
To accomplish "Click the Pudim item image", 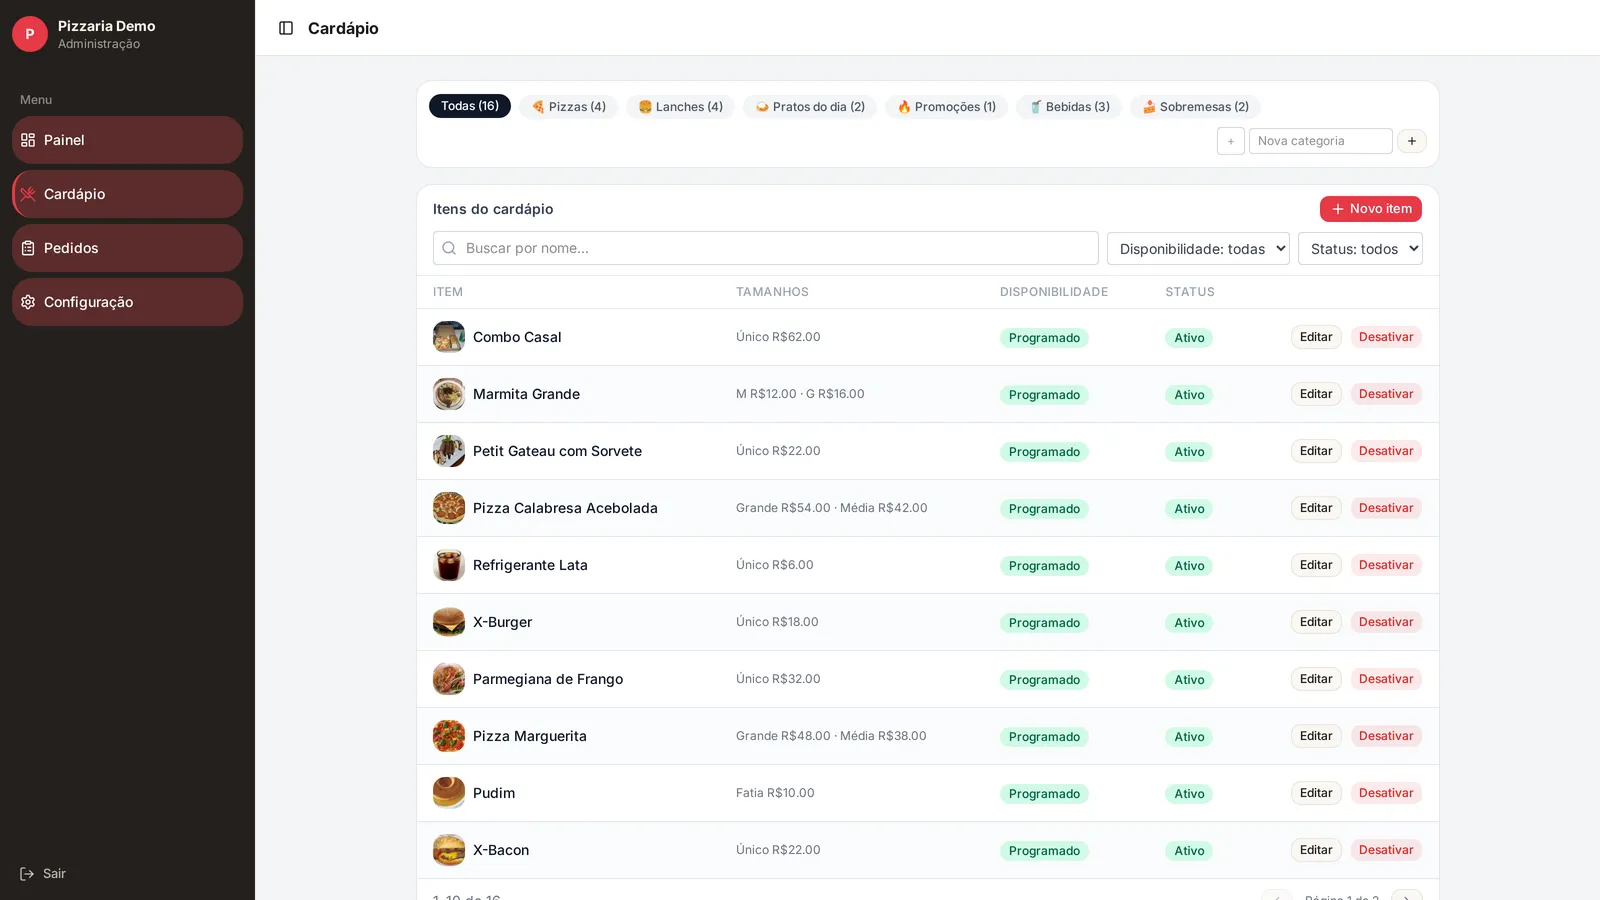I will 449,793.
